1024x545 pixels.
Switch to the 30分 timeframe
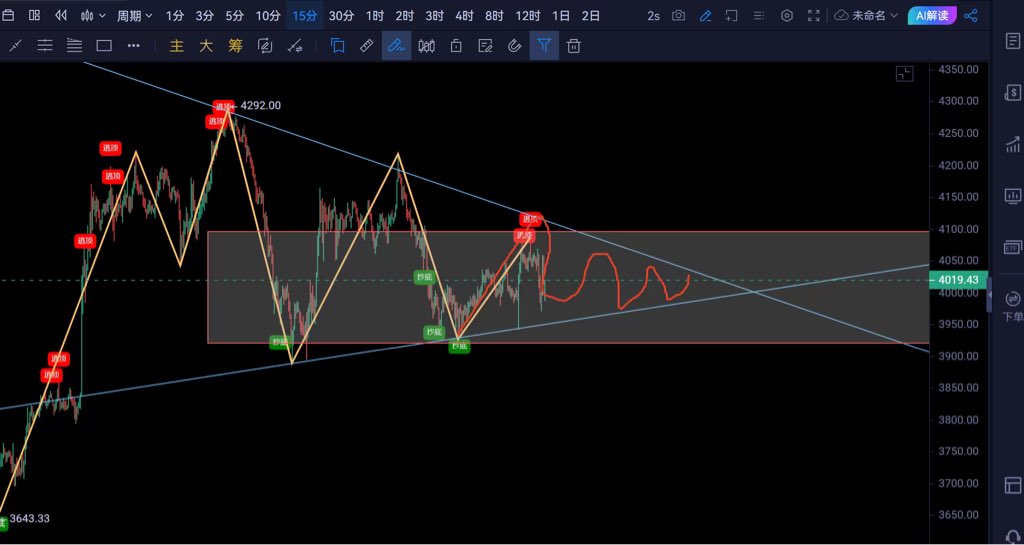[341, 16]
